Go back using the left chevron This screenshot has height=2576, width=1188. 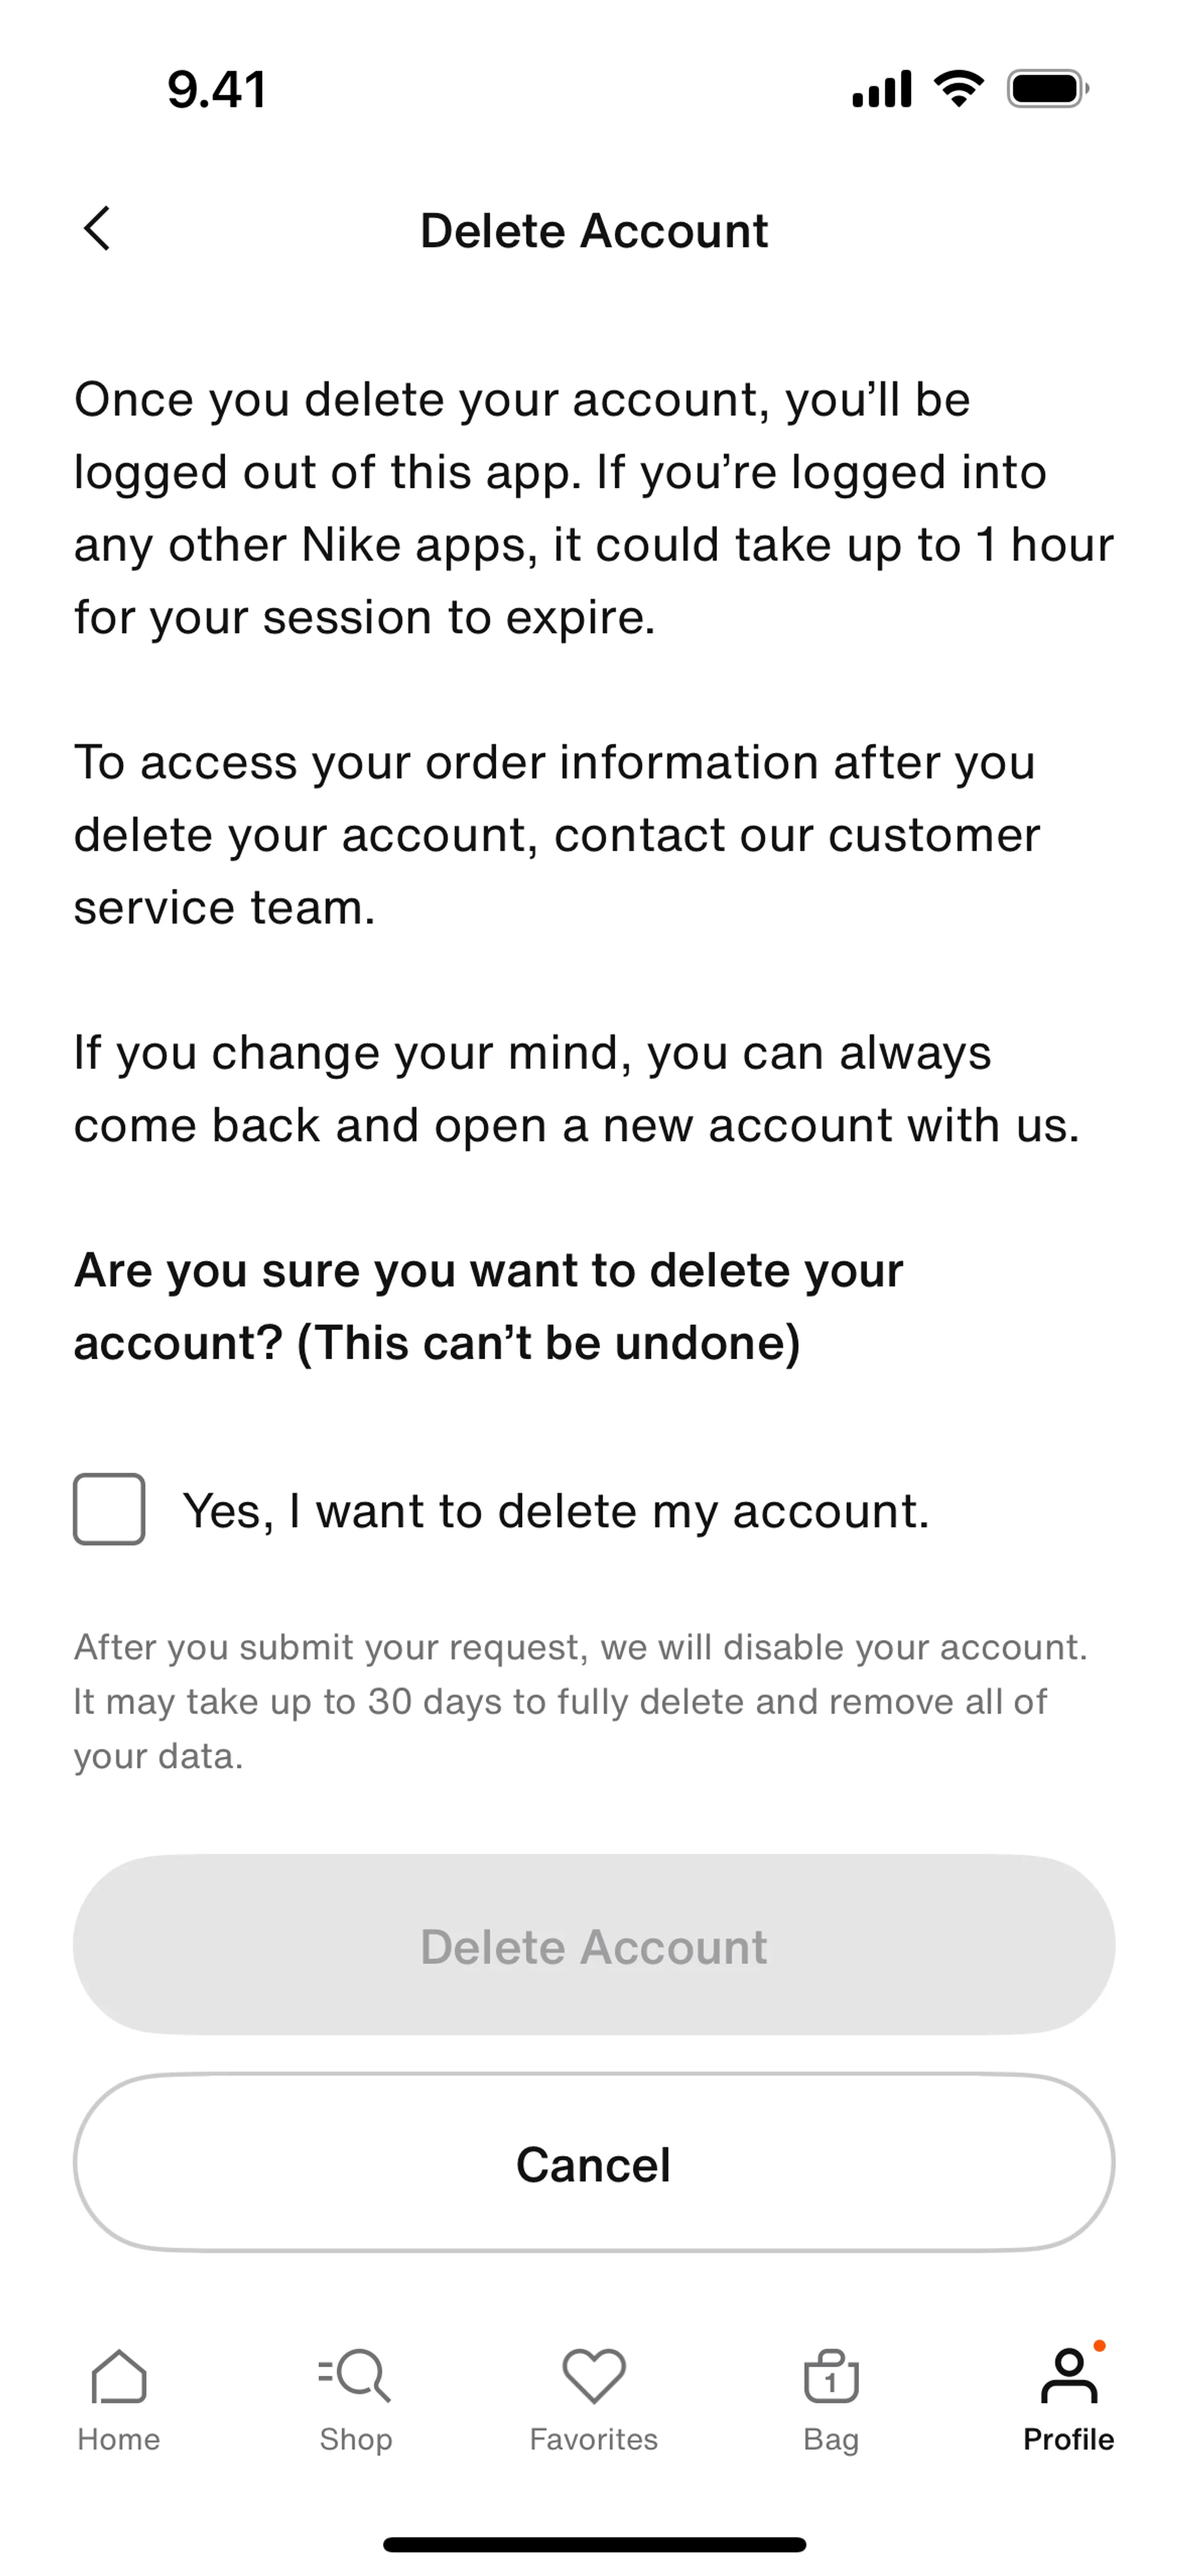tap(97, 229)
